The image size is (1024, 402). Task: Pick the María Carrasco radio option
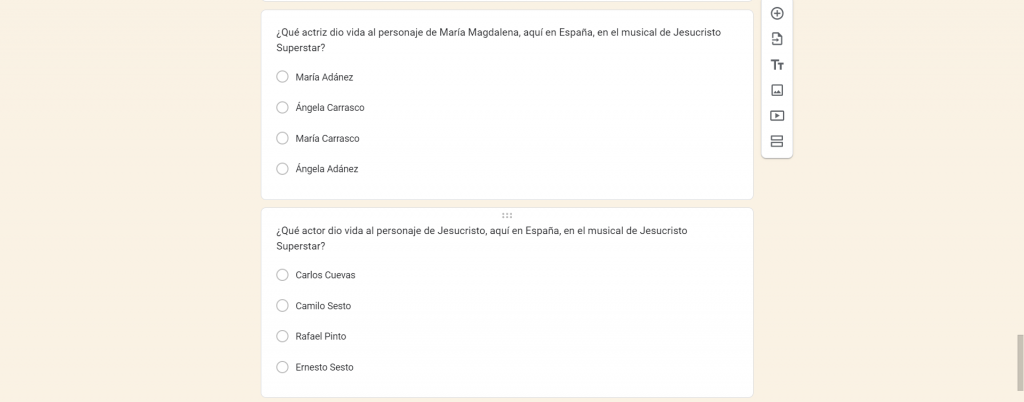pos(282,138)
